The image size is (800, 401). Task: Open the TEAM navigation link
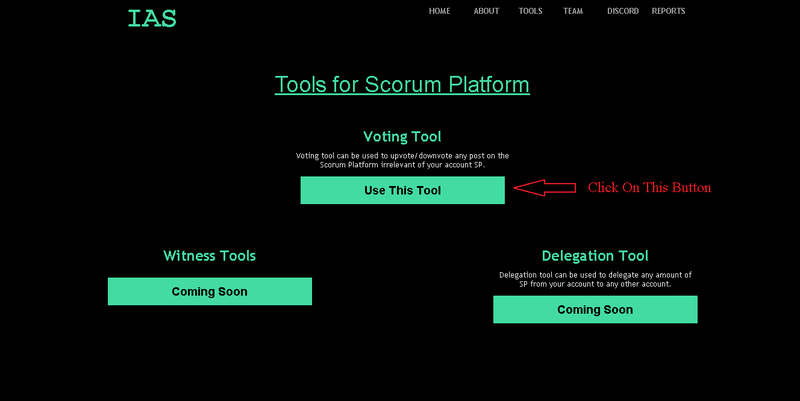coord(573,11)
